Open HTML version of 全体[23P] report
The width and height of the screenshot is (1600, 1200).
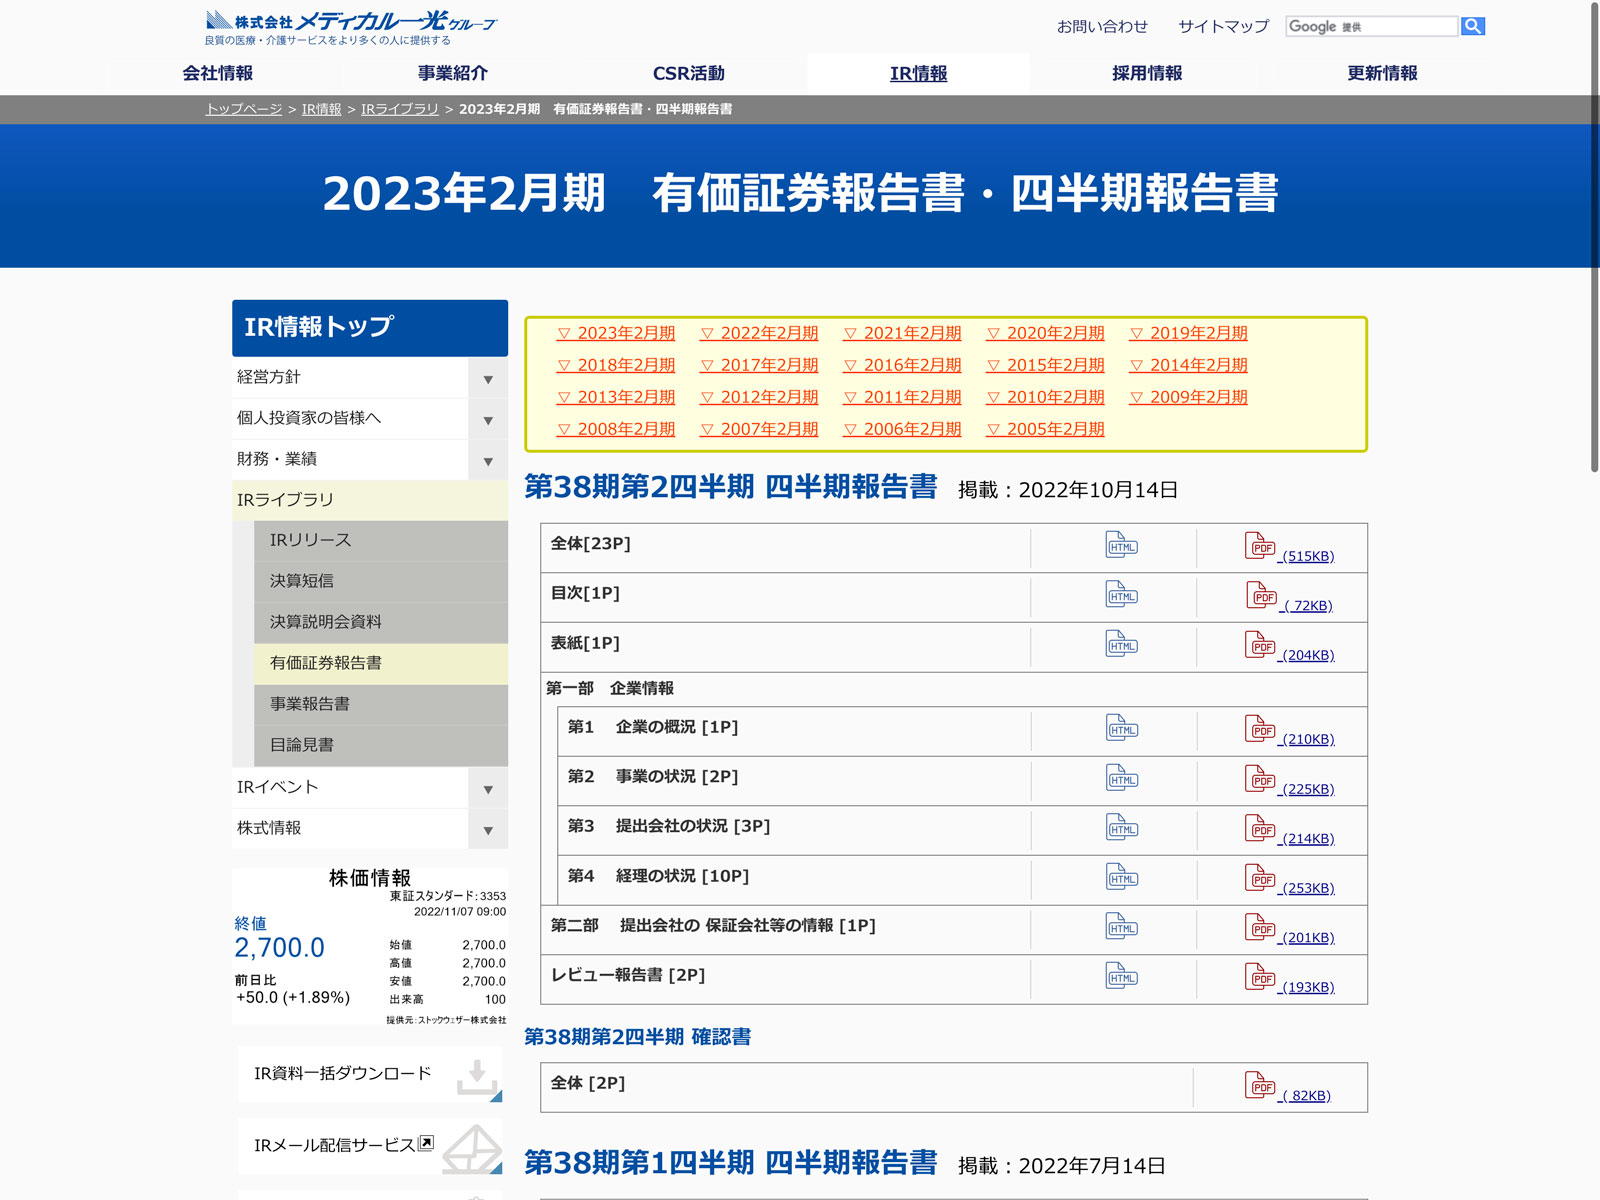(1121, 545)
